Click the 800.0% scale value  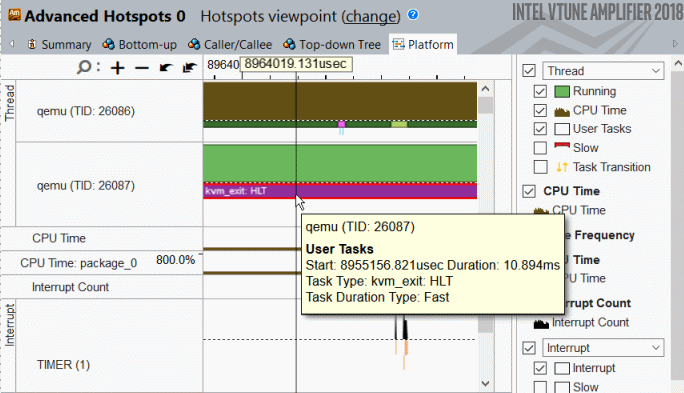pyautogui.click(x=175, y=260)
